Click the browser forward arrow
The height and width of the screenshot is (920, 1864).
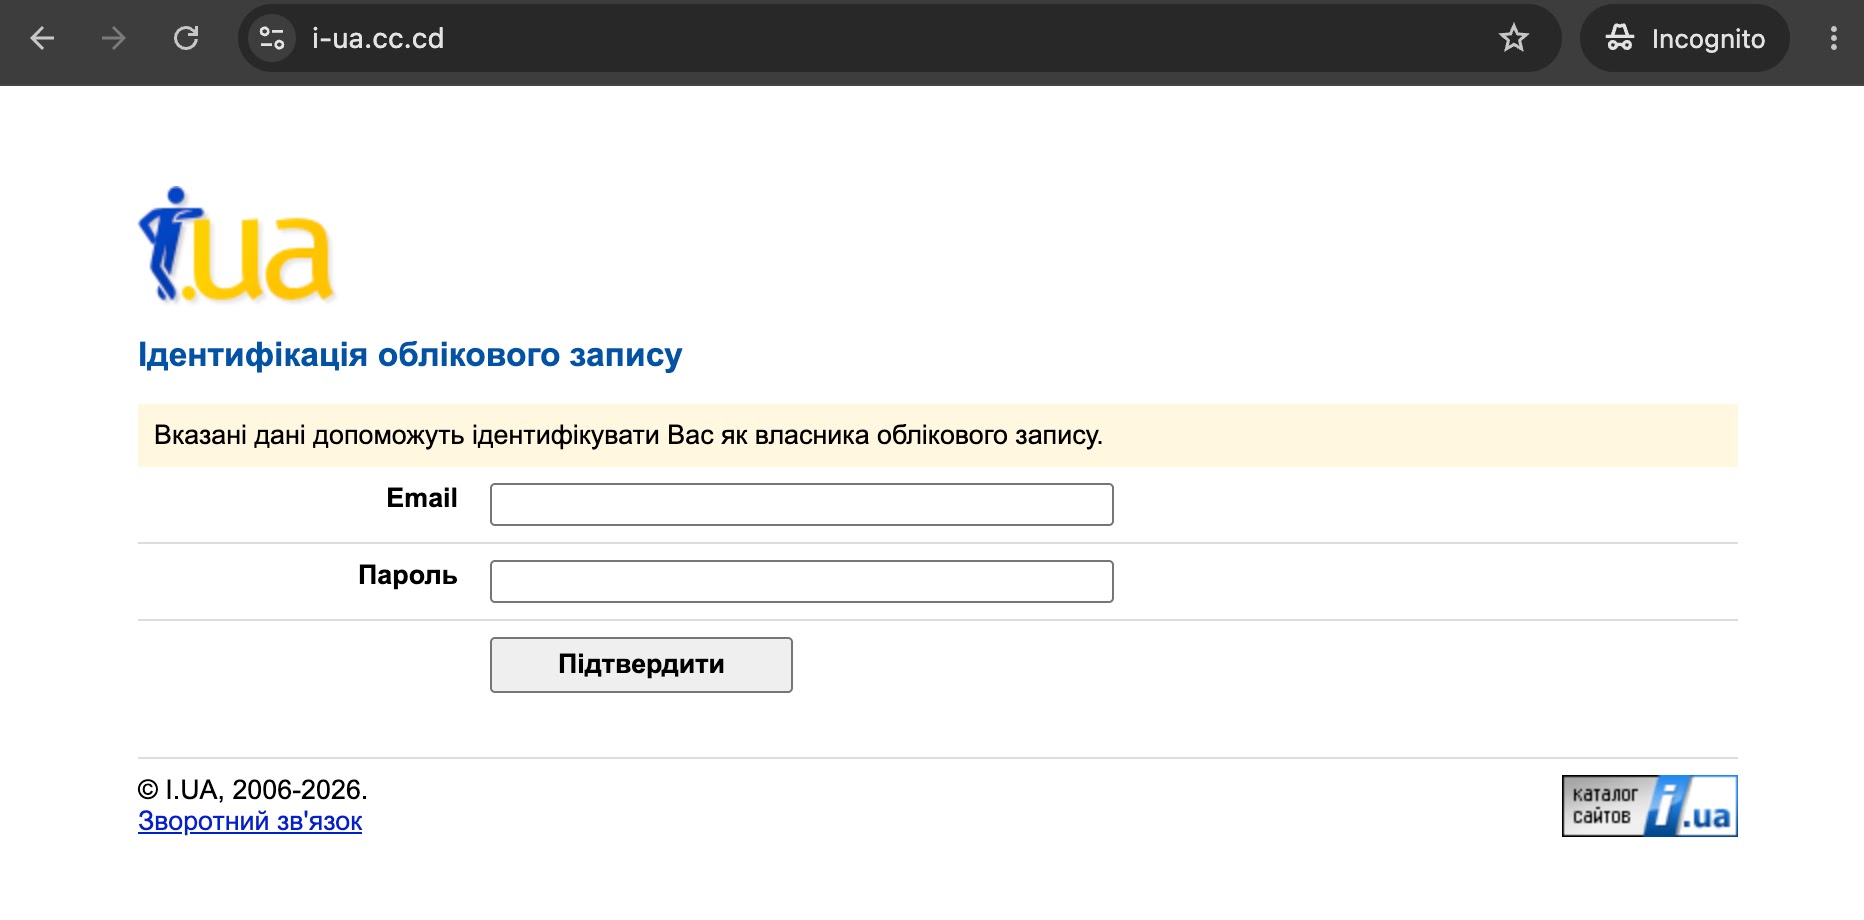click(114, 38)
